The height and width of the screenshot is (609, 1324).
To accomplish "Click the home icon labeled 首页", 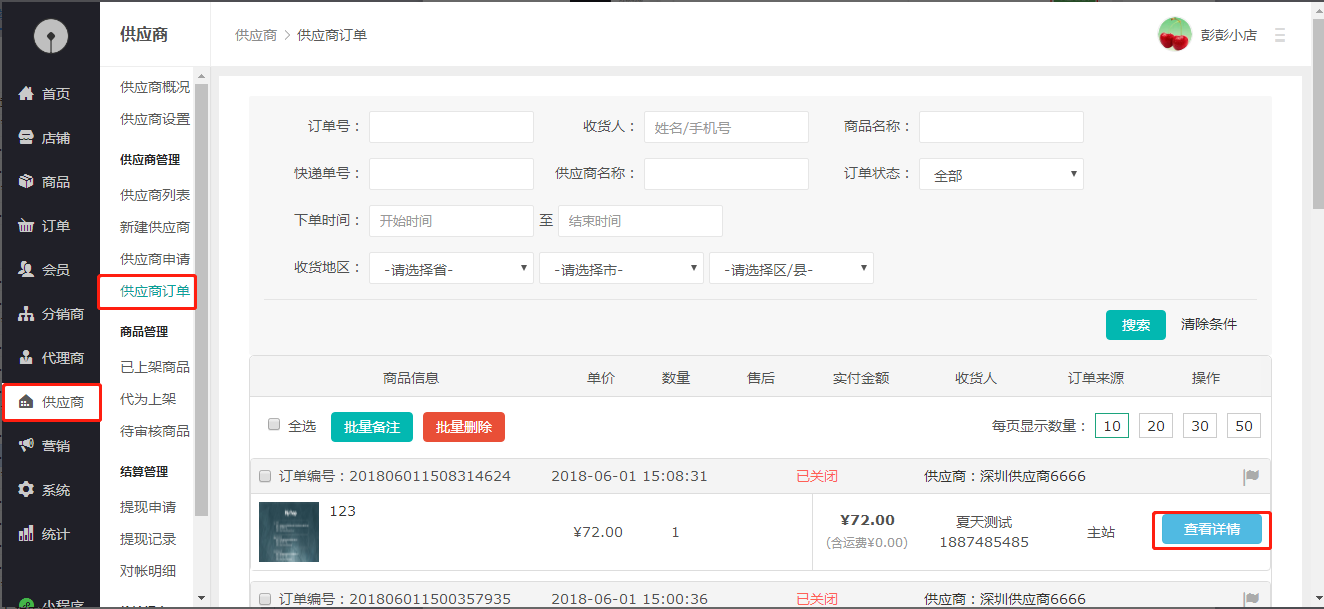I will [27, 94].
